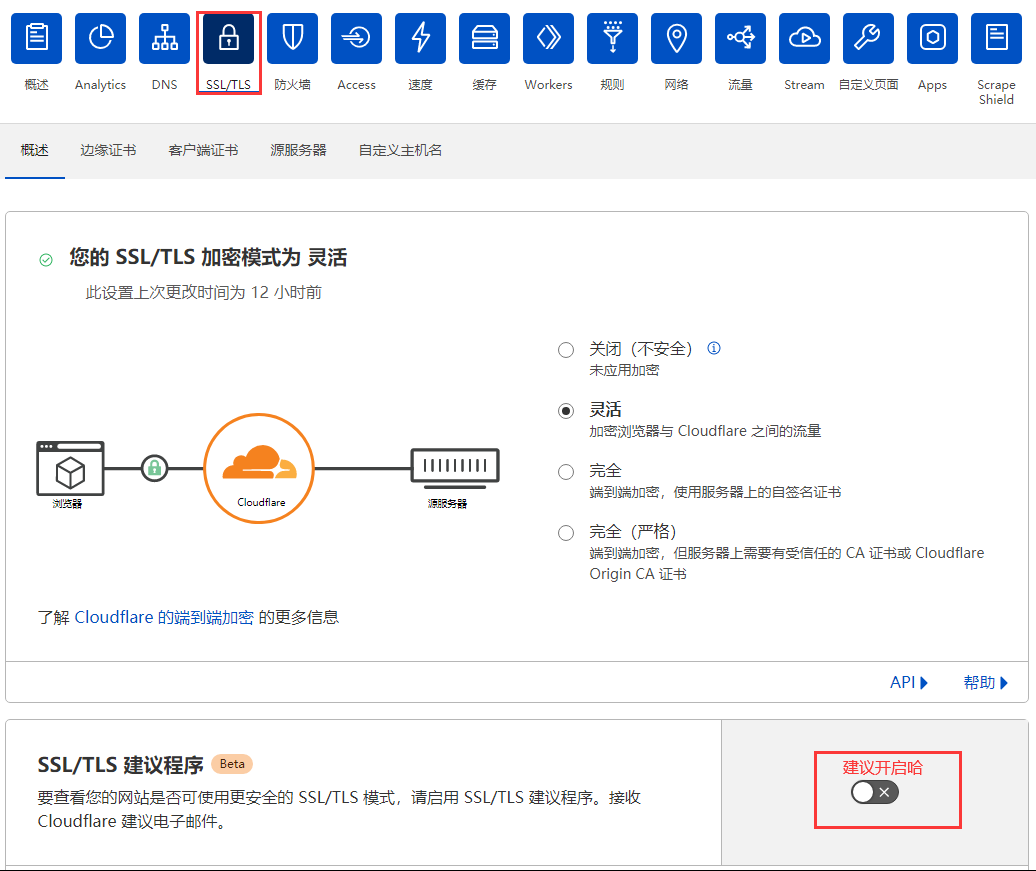Open the Cloudflare 的端到端加密 link
Screen dimensions: 1036x871
(x=164, y=617)
